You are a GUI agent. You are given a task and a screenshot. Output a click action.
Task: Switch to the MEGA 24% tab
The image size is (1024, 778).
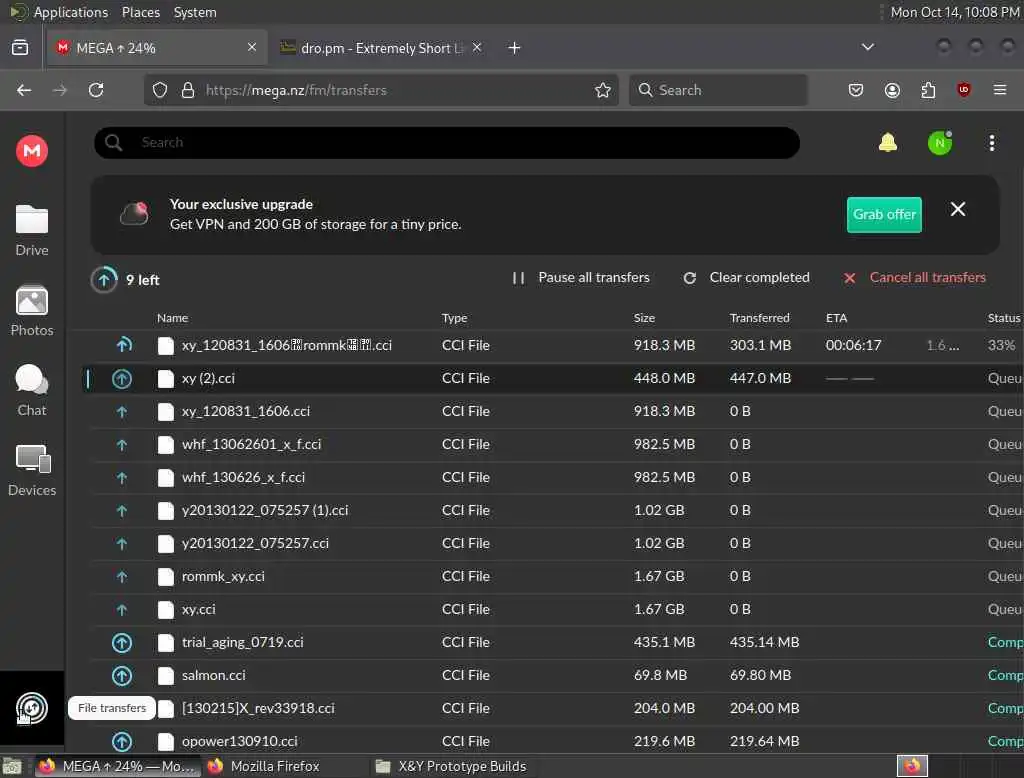pos(157,48)
